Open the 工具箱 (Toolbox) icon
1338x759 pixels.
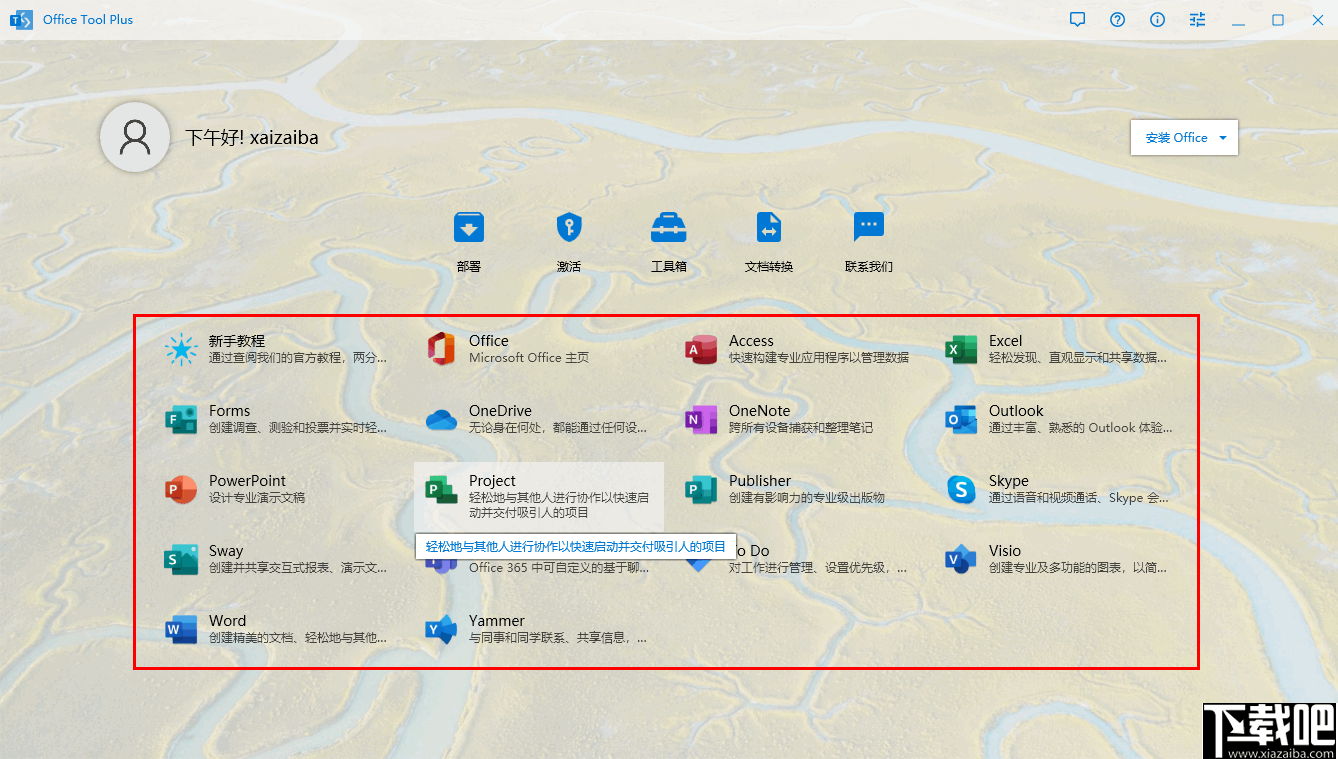(668, 240)
